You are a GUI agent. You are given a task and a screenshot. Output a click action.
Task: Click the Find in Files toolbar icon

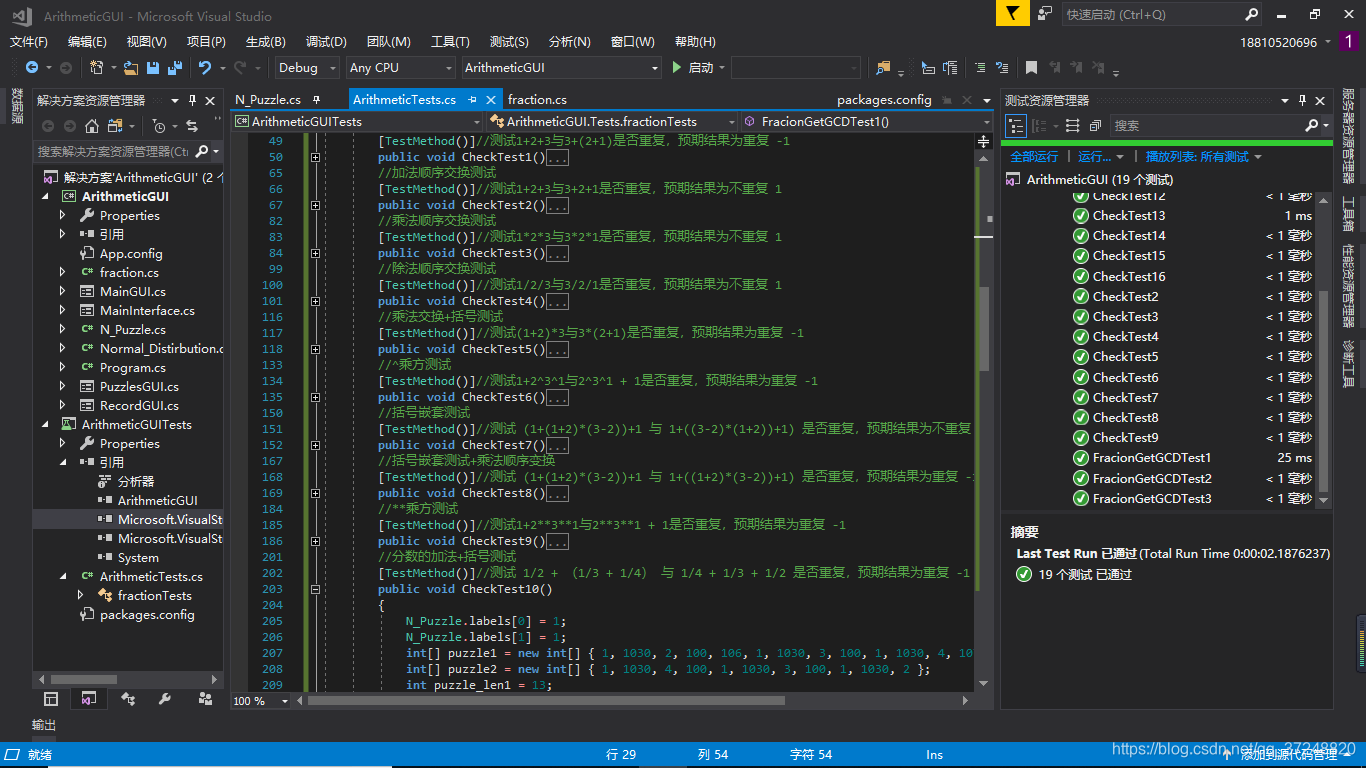pyautogui.click(x=883, y=68)
